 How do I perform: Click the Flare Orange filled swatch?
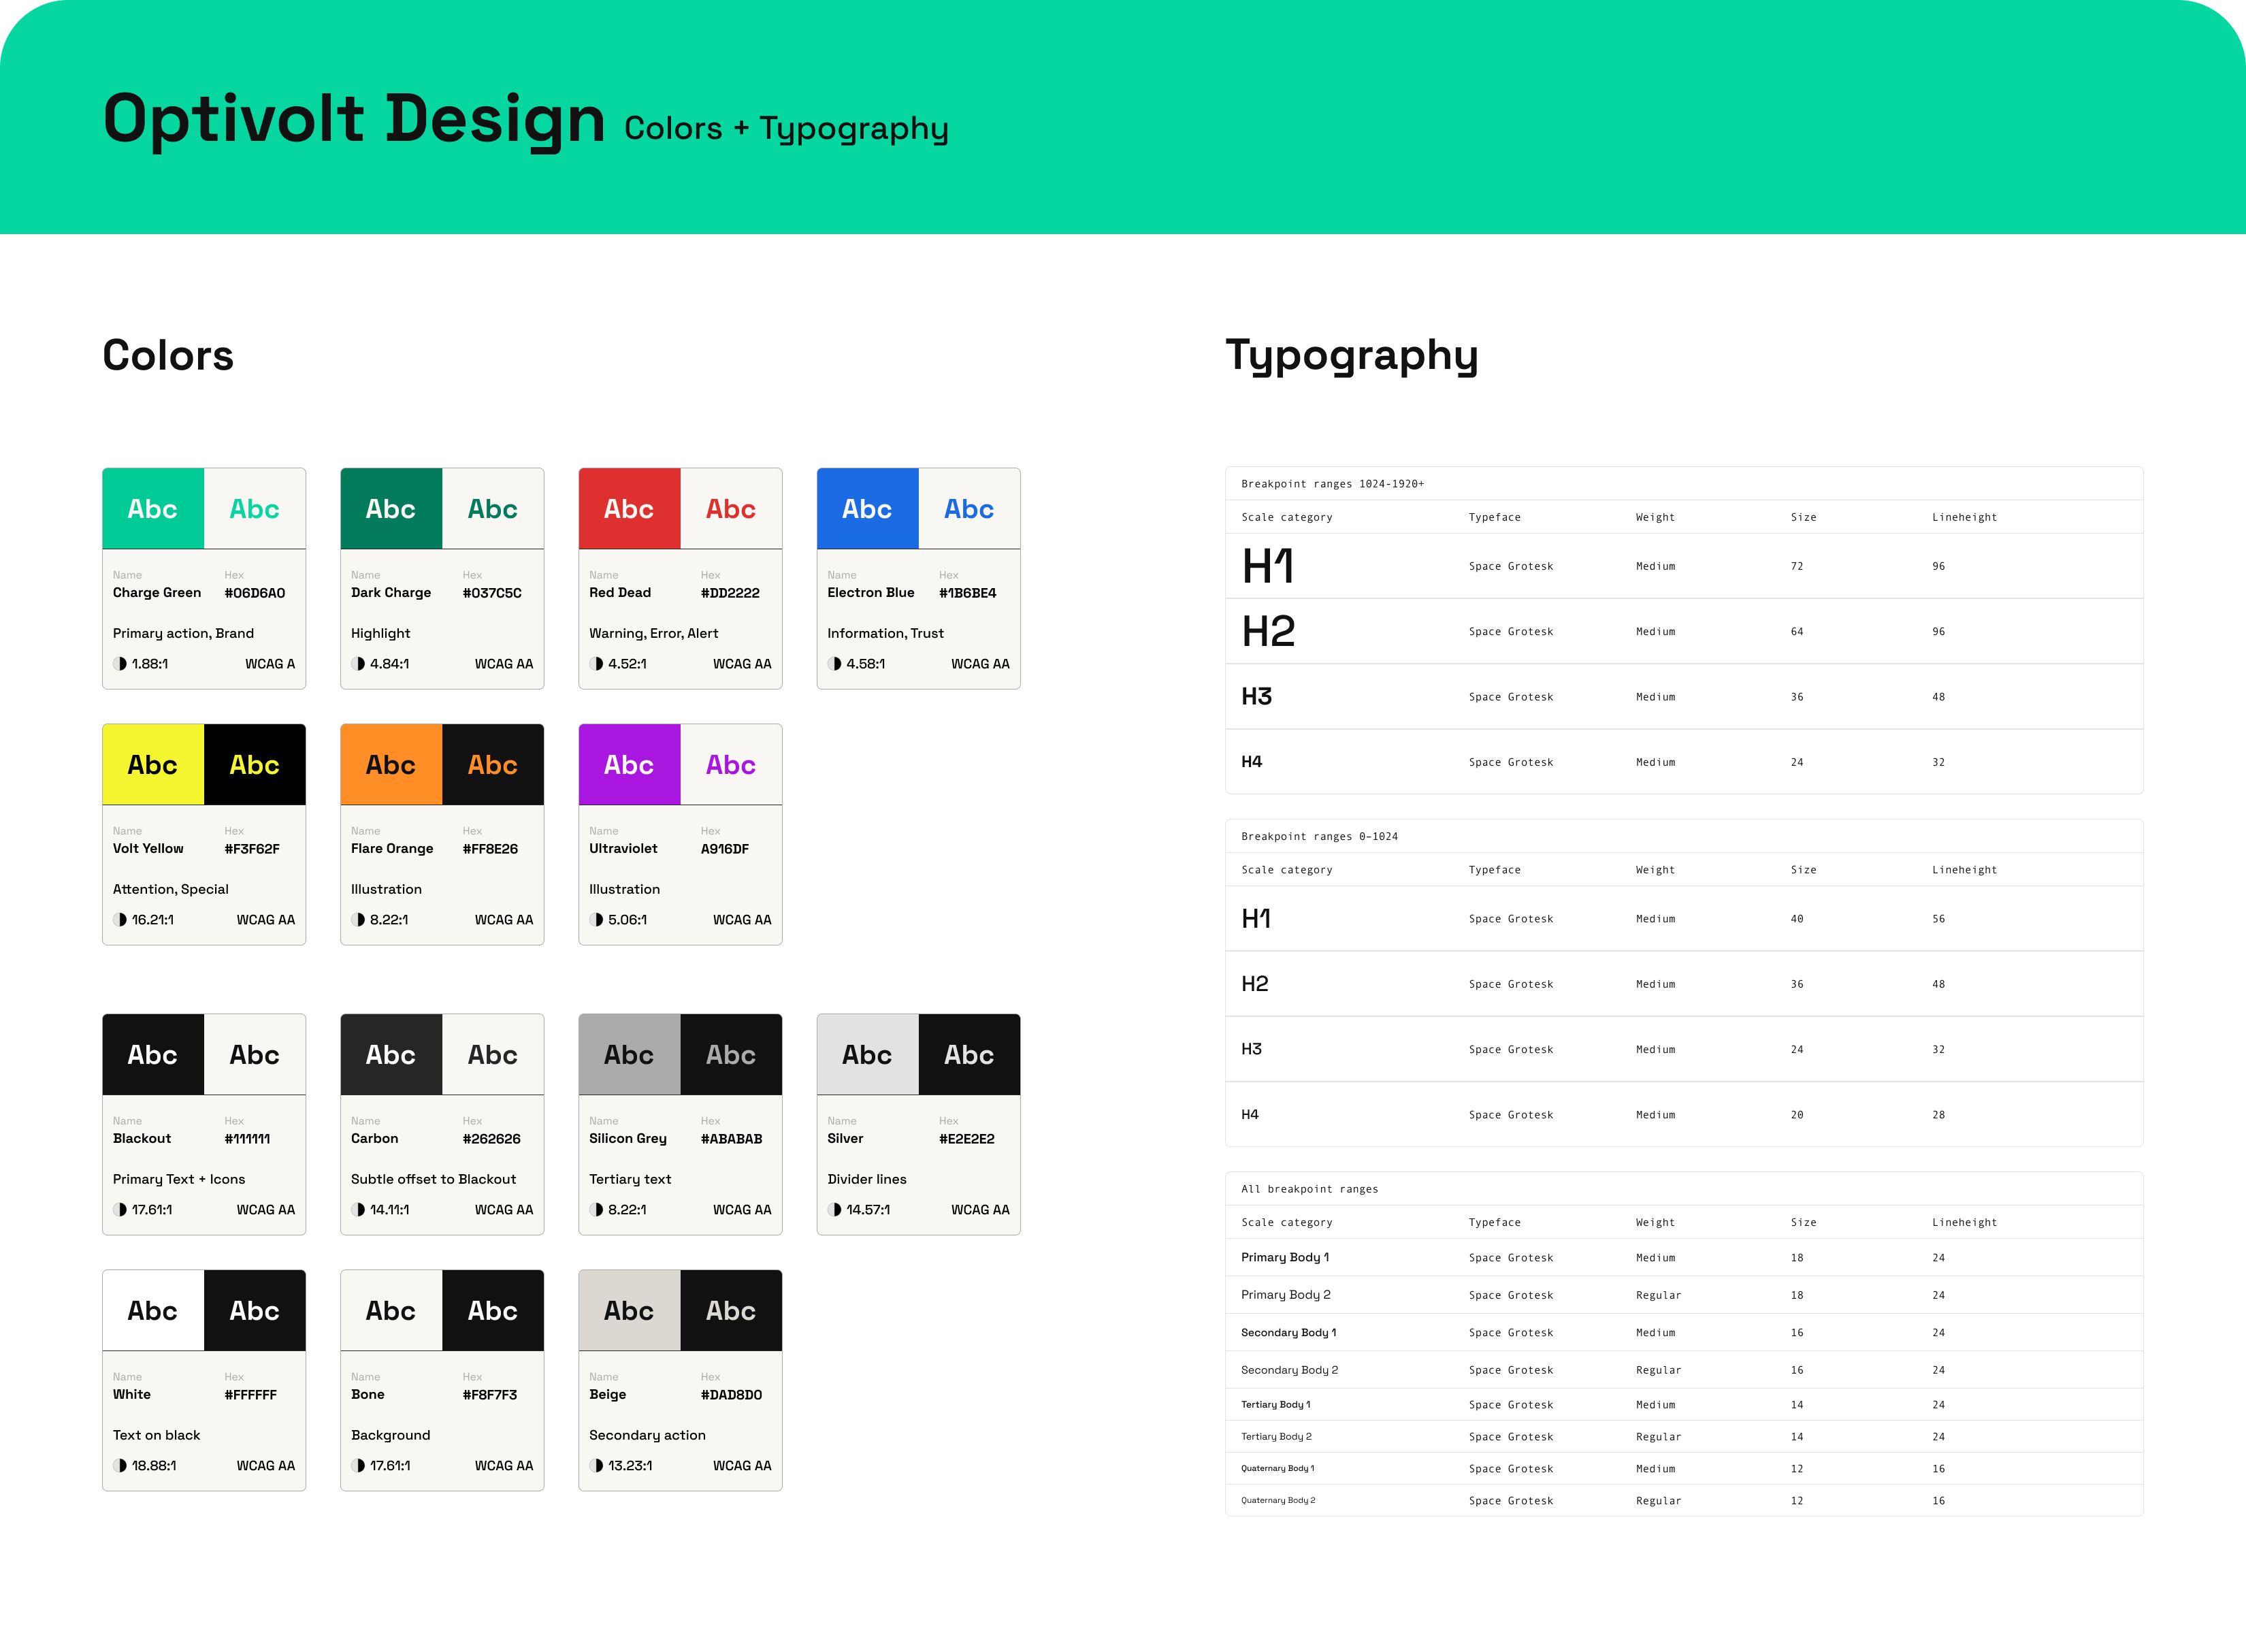coord(391,765)
